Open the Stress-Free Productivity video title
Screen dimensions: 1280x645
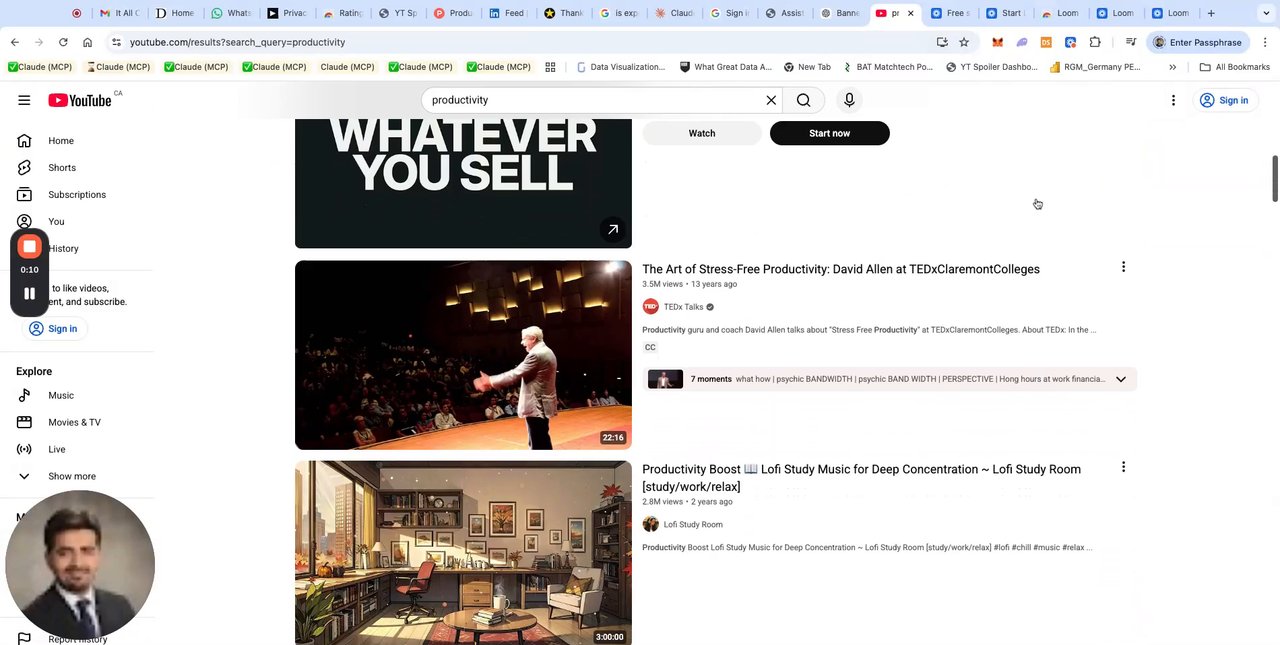pos(841,269)
